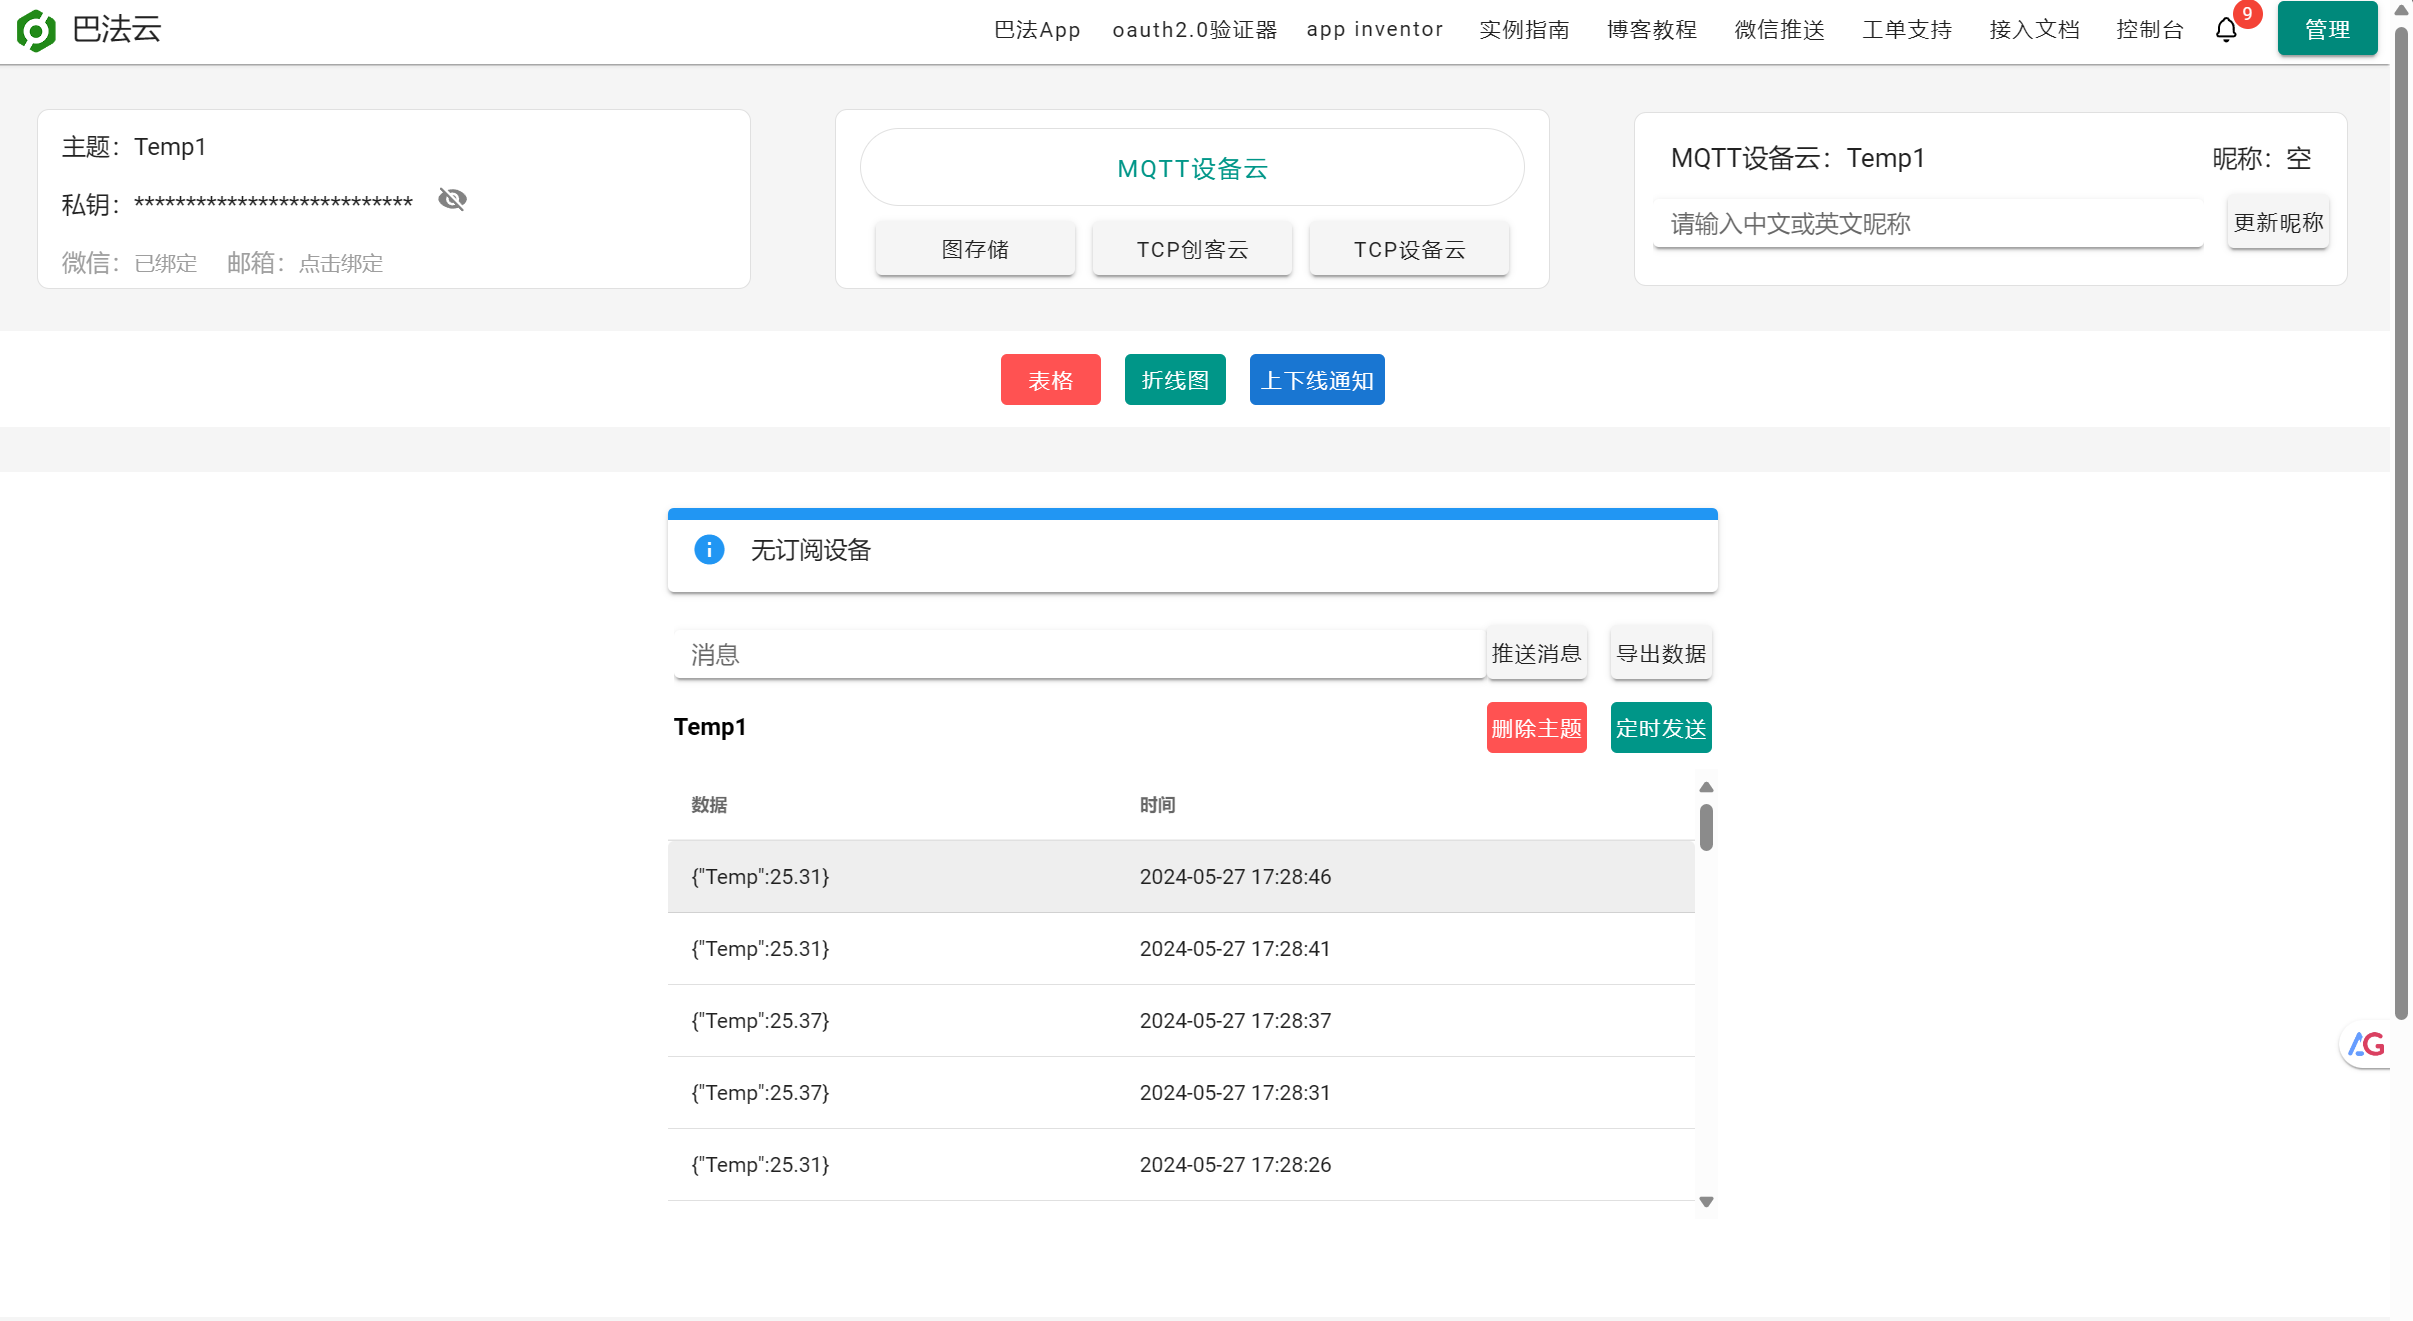Focus the nickname input field
The width and height of the screenshot is (2413, 1321).
(1928, 223)
